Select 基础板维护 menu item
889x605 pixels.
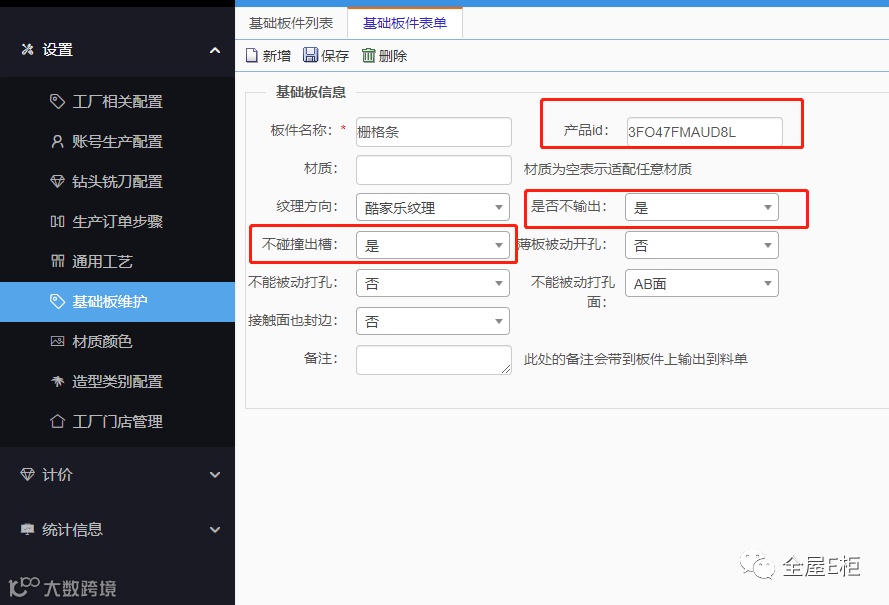pos(117,302)
